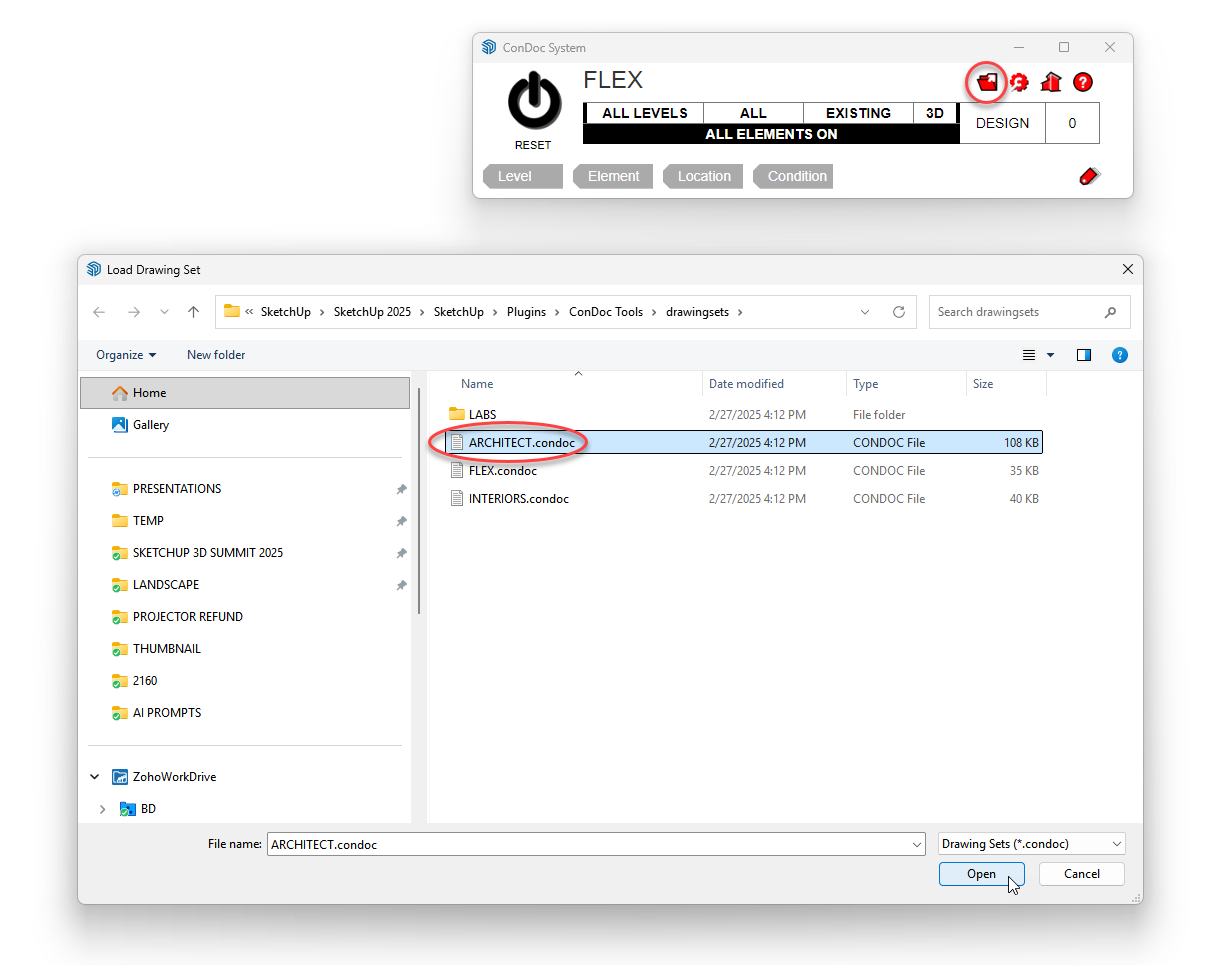Click the Cancel button
The image size is (1215, 965).
[x=1082, y=874]
